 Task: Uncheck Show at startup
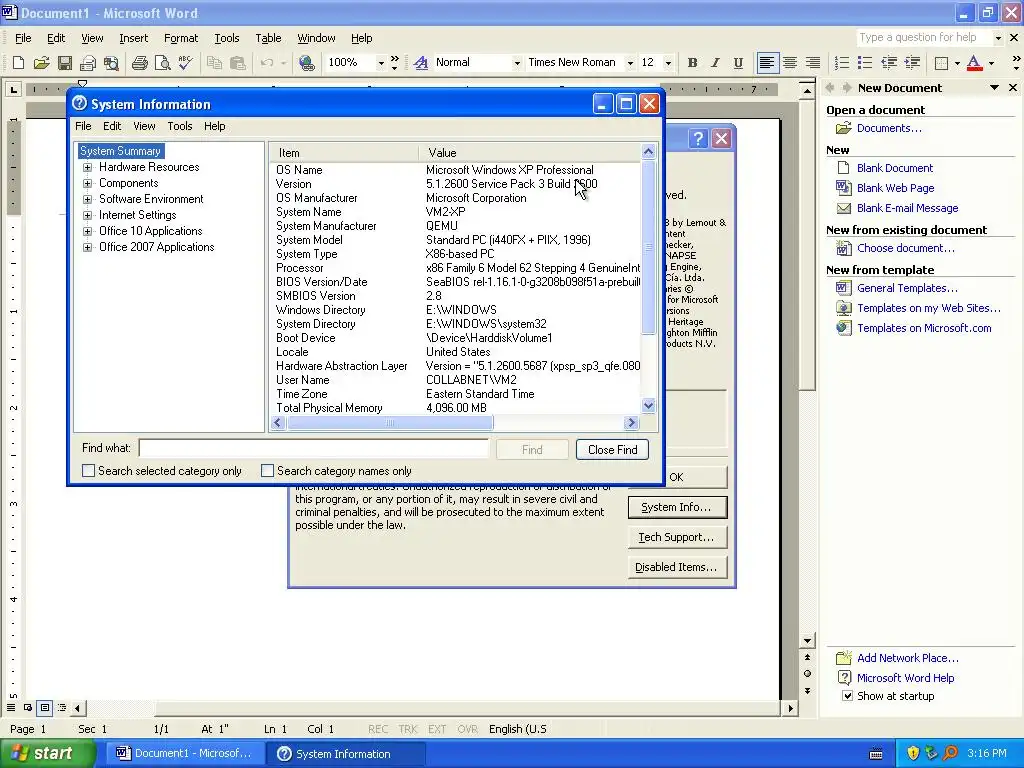(x=847, y=696)
